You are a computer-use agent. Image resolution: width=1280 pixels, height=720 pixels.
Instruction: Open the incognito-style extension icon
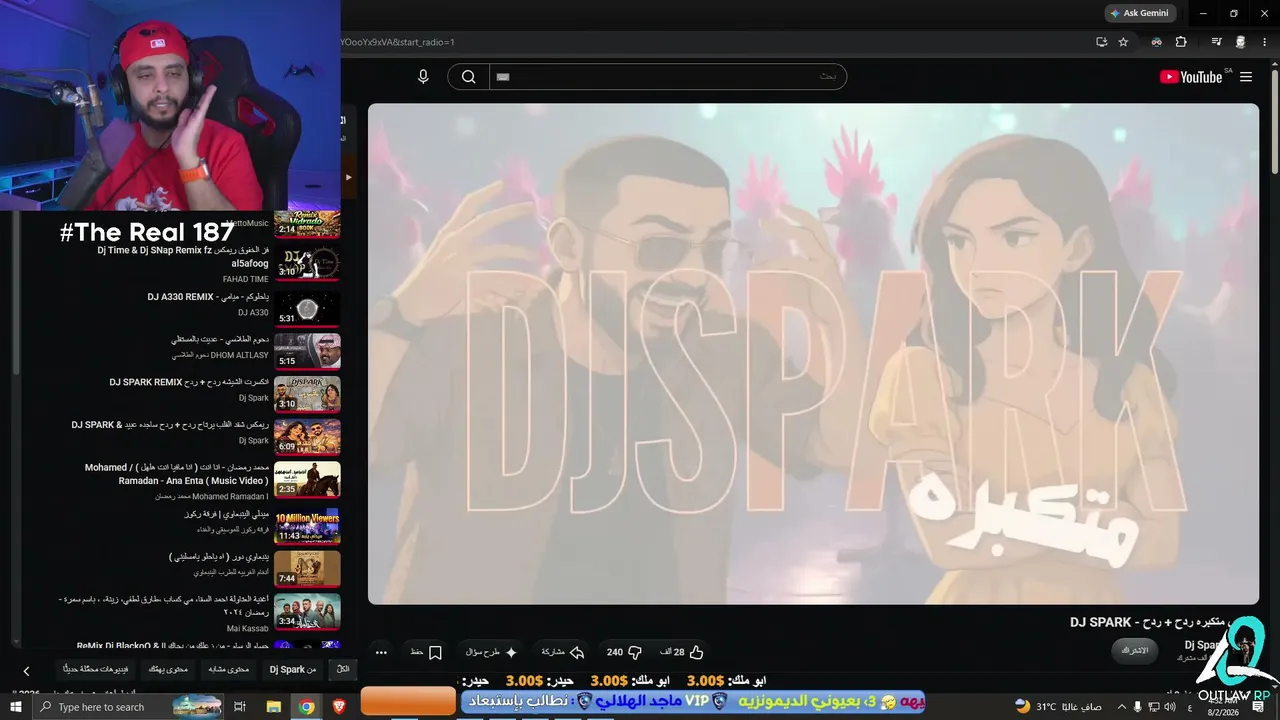[1157, 42]
